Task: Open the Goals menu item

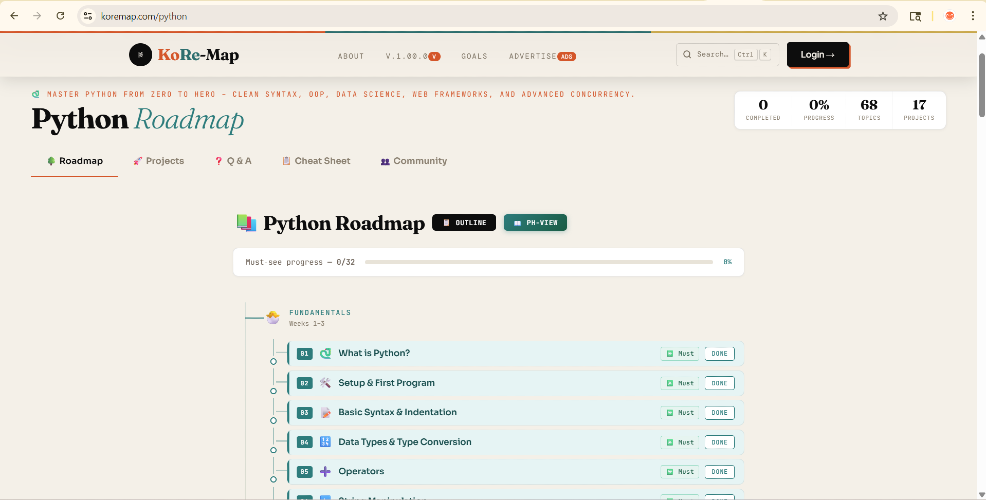Action: (x=474, y=56)
